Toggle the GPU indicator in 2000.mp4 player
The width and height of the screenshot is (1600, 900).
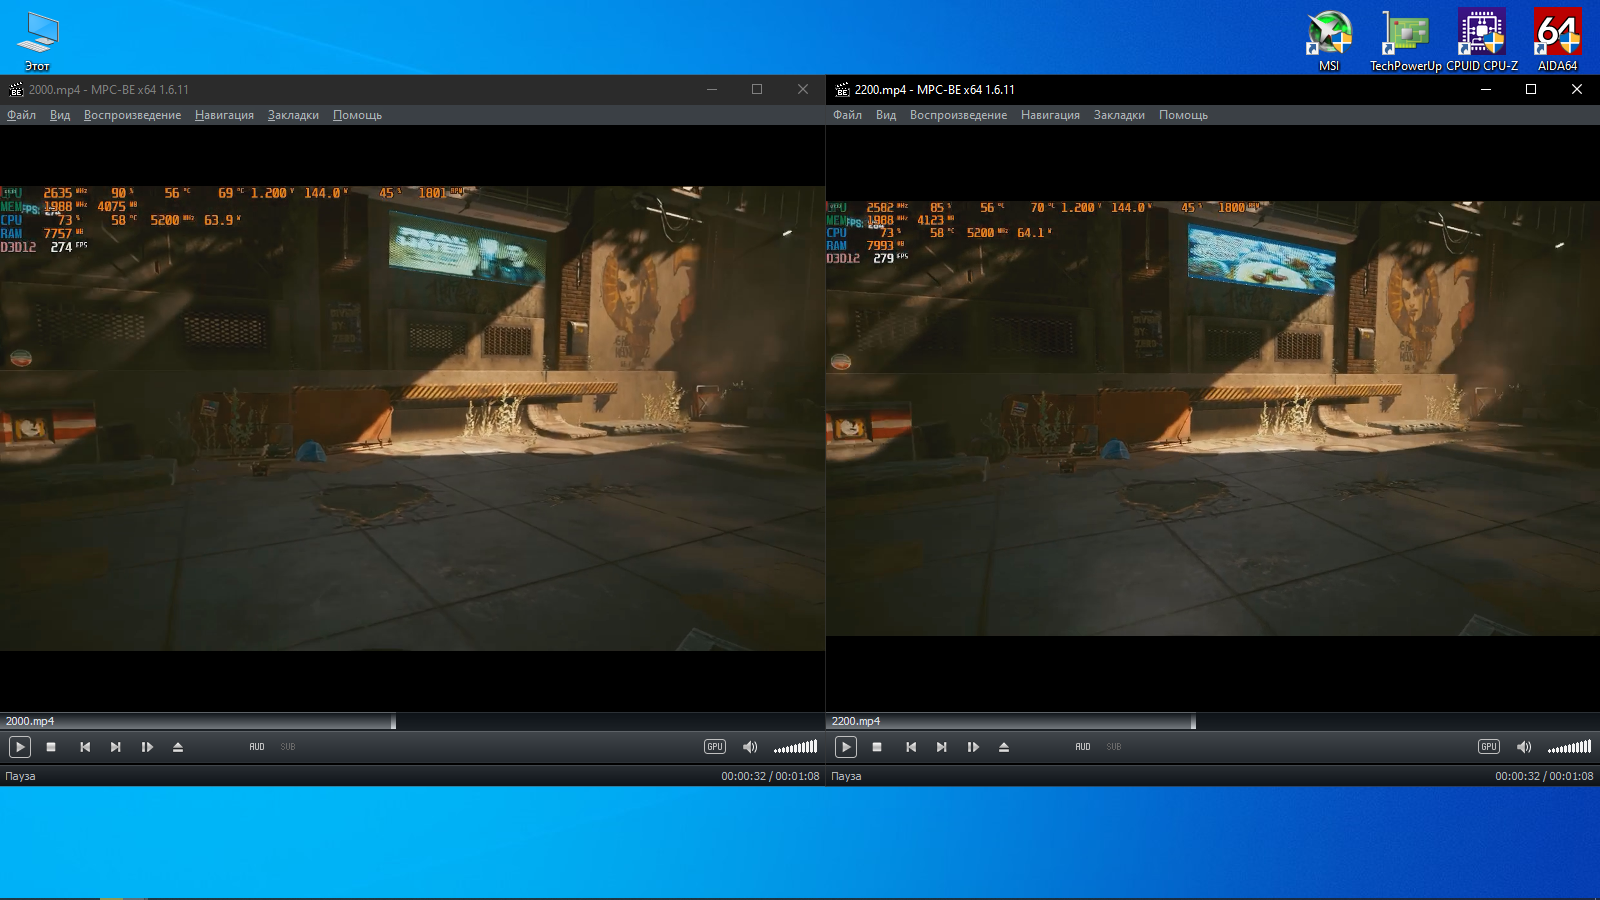(715, 747)
